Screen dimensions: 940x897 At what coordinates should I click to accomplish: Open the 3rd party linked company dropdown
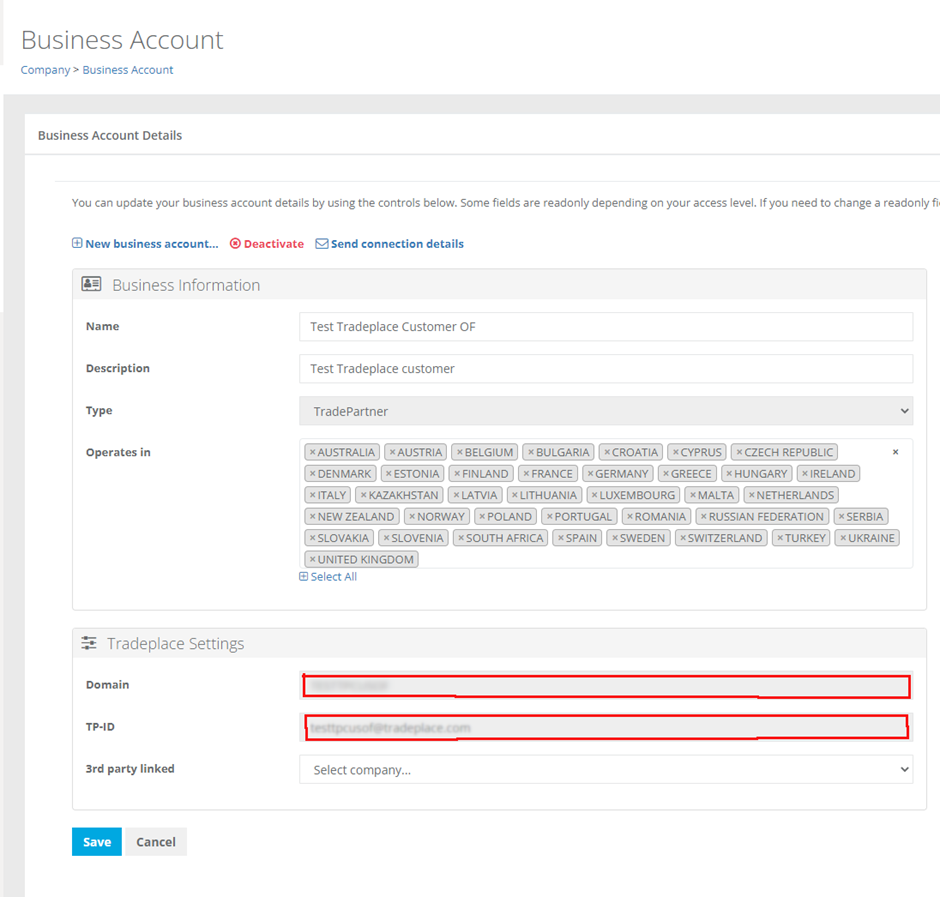pos(605,770)
